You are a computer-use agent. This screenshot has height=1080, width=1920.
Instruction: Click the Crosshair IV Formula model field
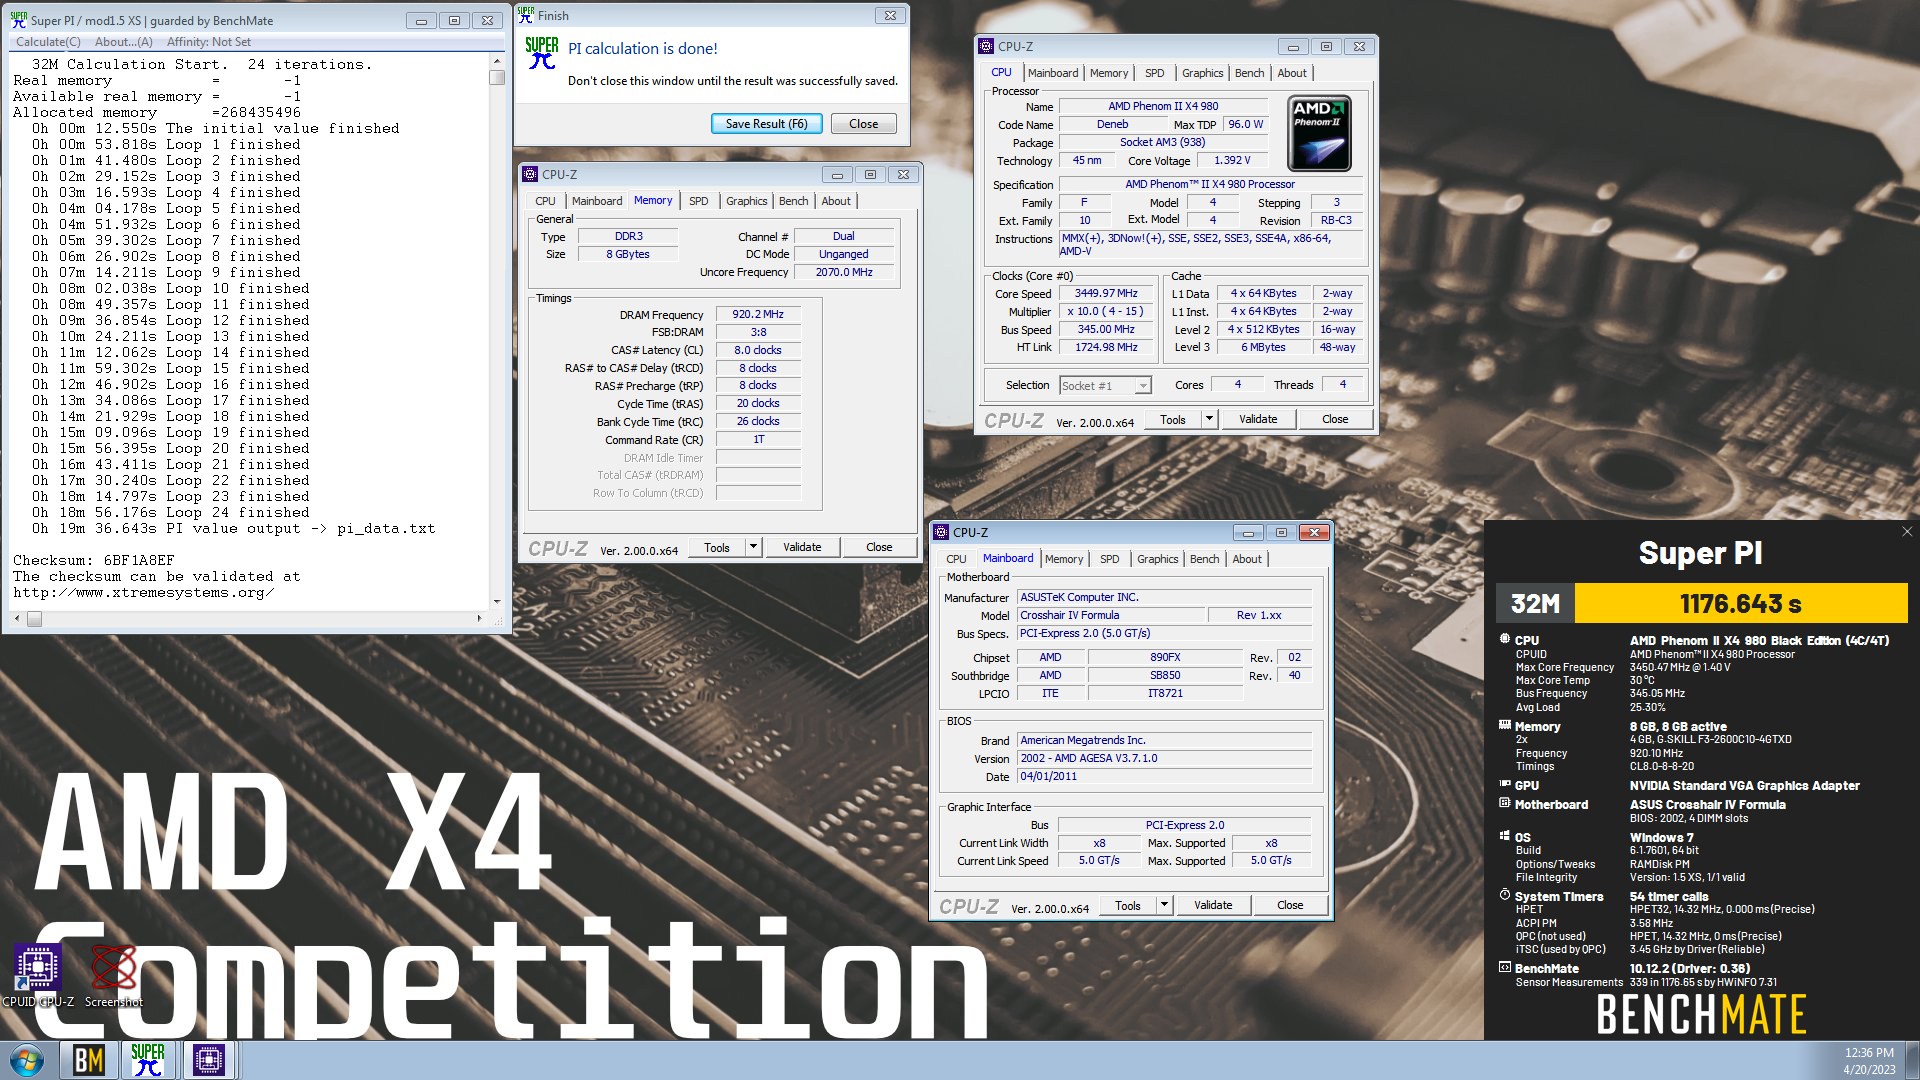coord(1110,615)
